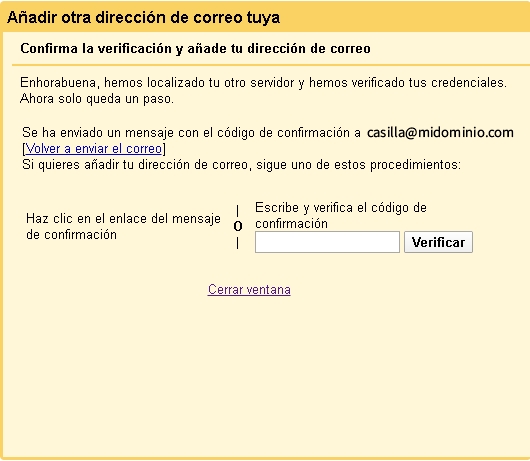Select the casilla@midominio.com email address text
530x461 pixels.
click(440, 132)
